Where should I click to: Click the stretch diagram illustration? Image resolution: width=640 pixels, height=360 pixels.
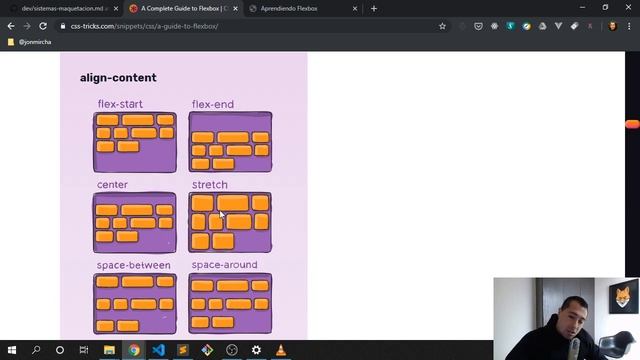[230, 222]
